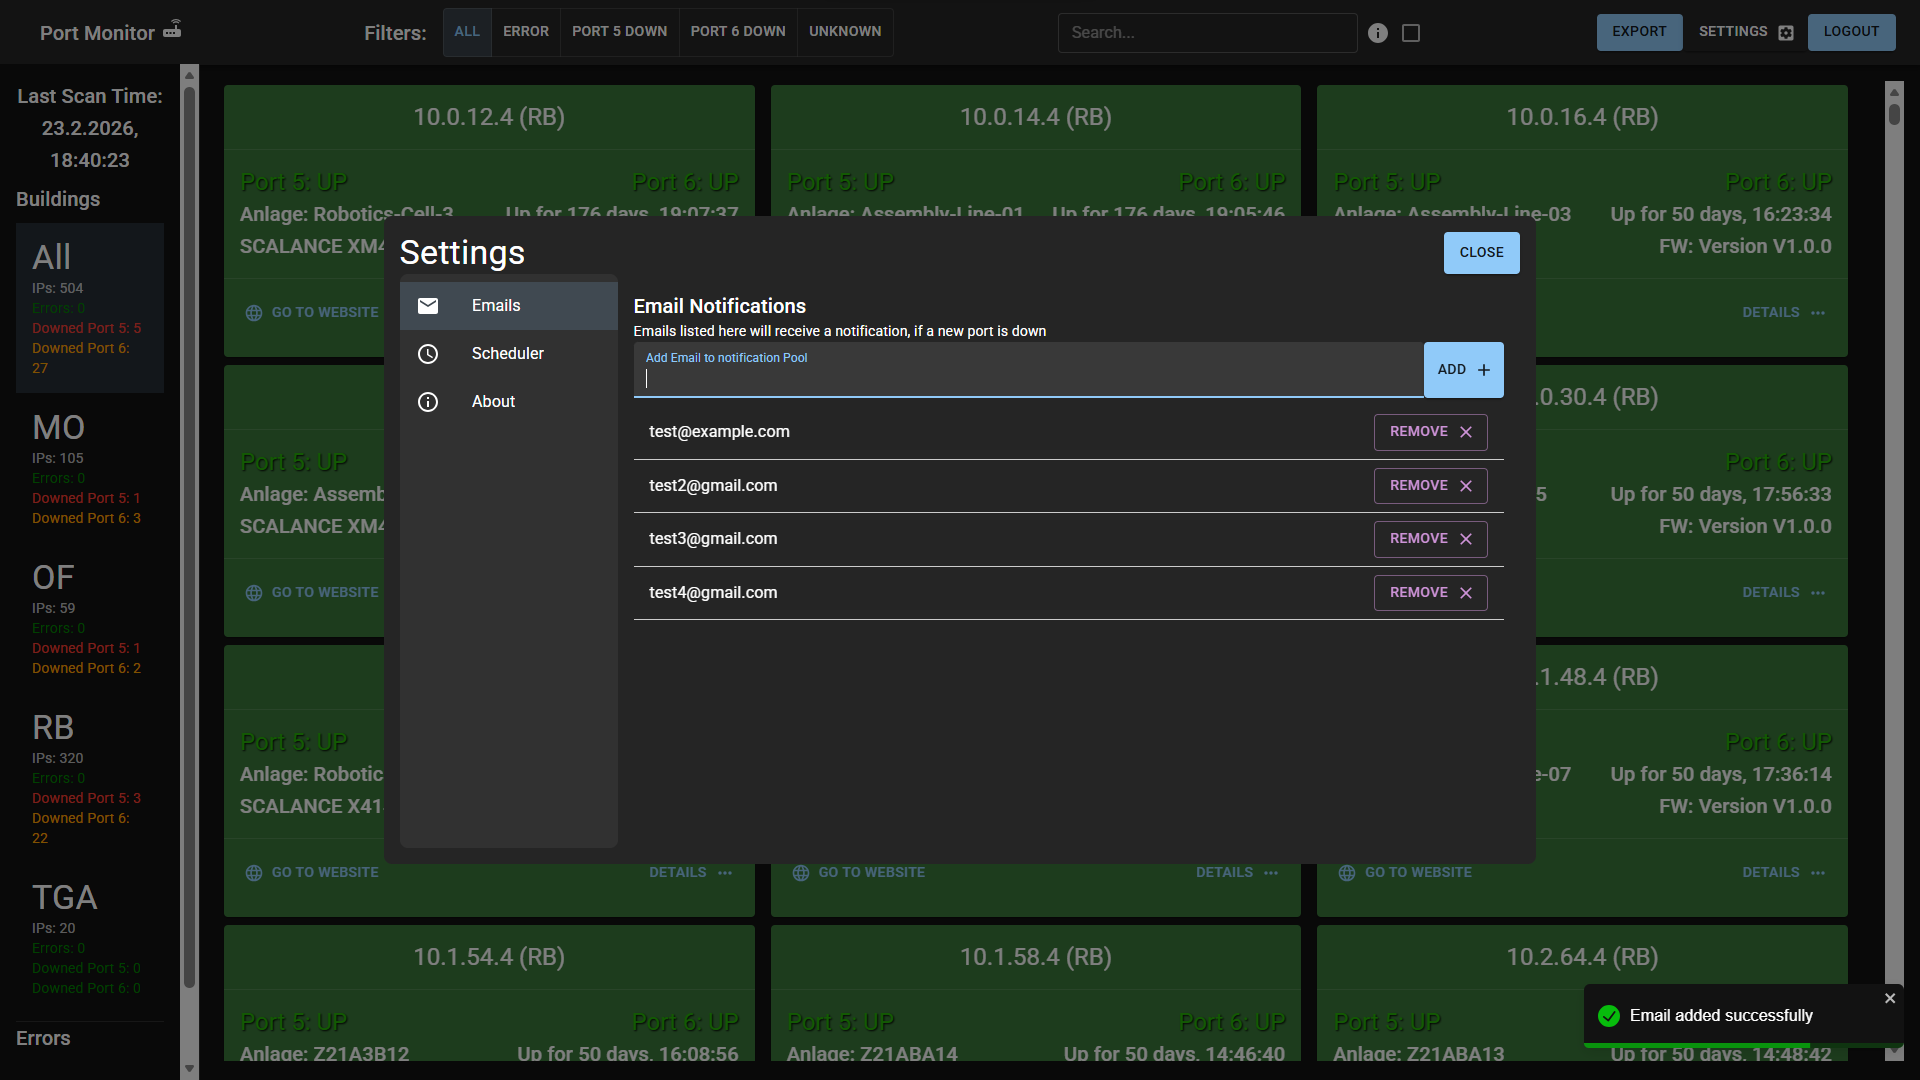Open the info circle icon near the search bar
This screenshot has height=1080, width=1920.
tap(1378, 32)
